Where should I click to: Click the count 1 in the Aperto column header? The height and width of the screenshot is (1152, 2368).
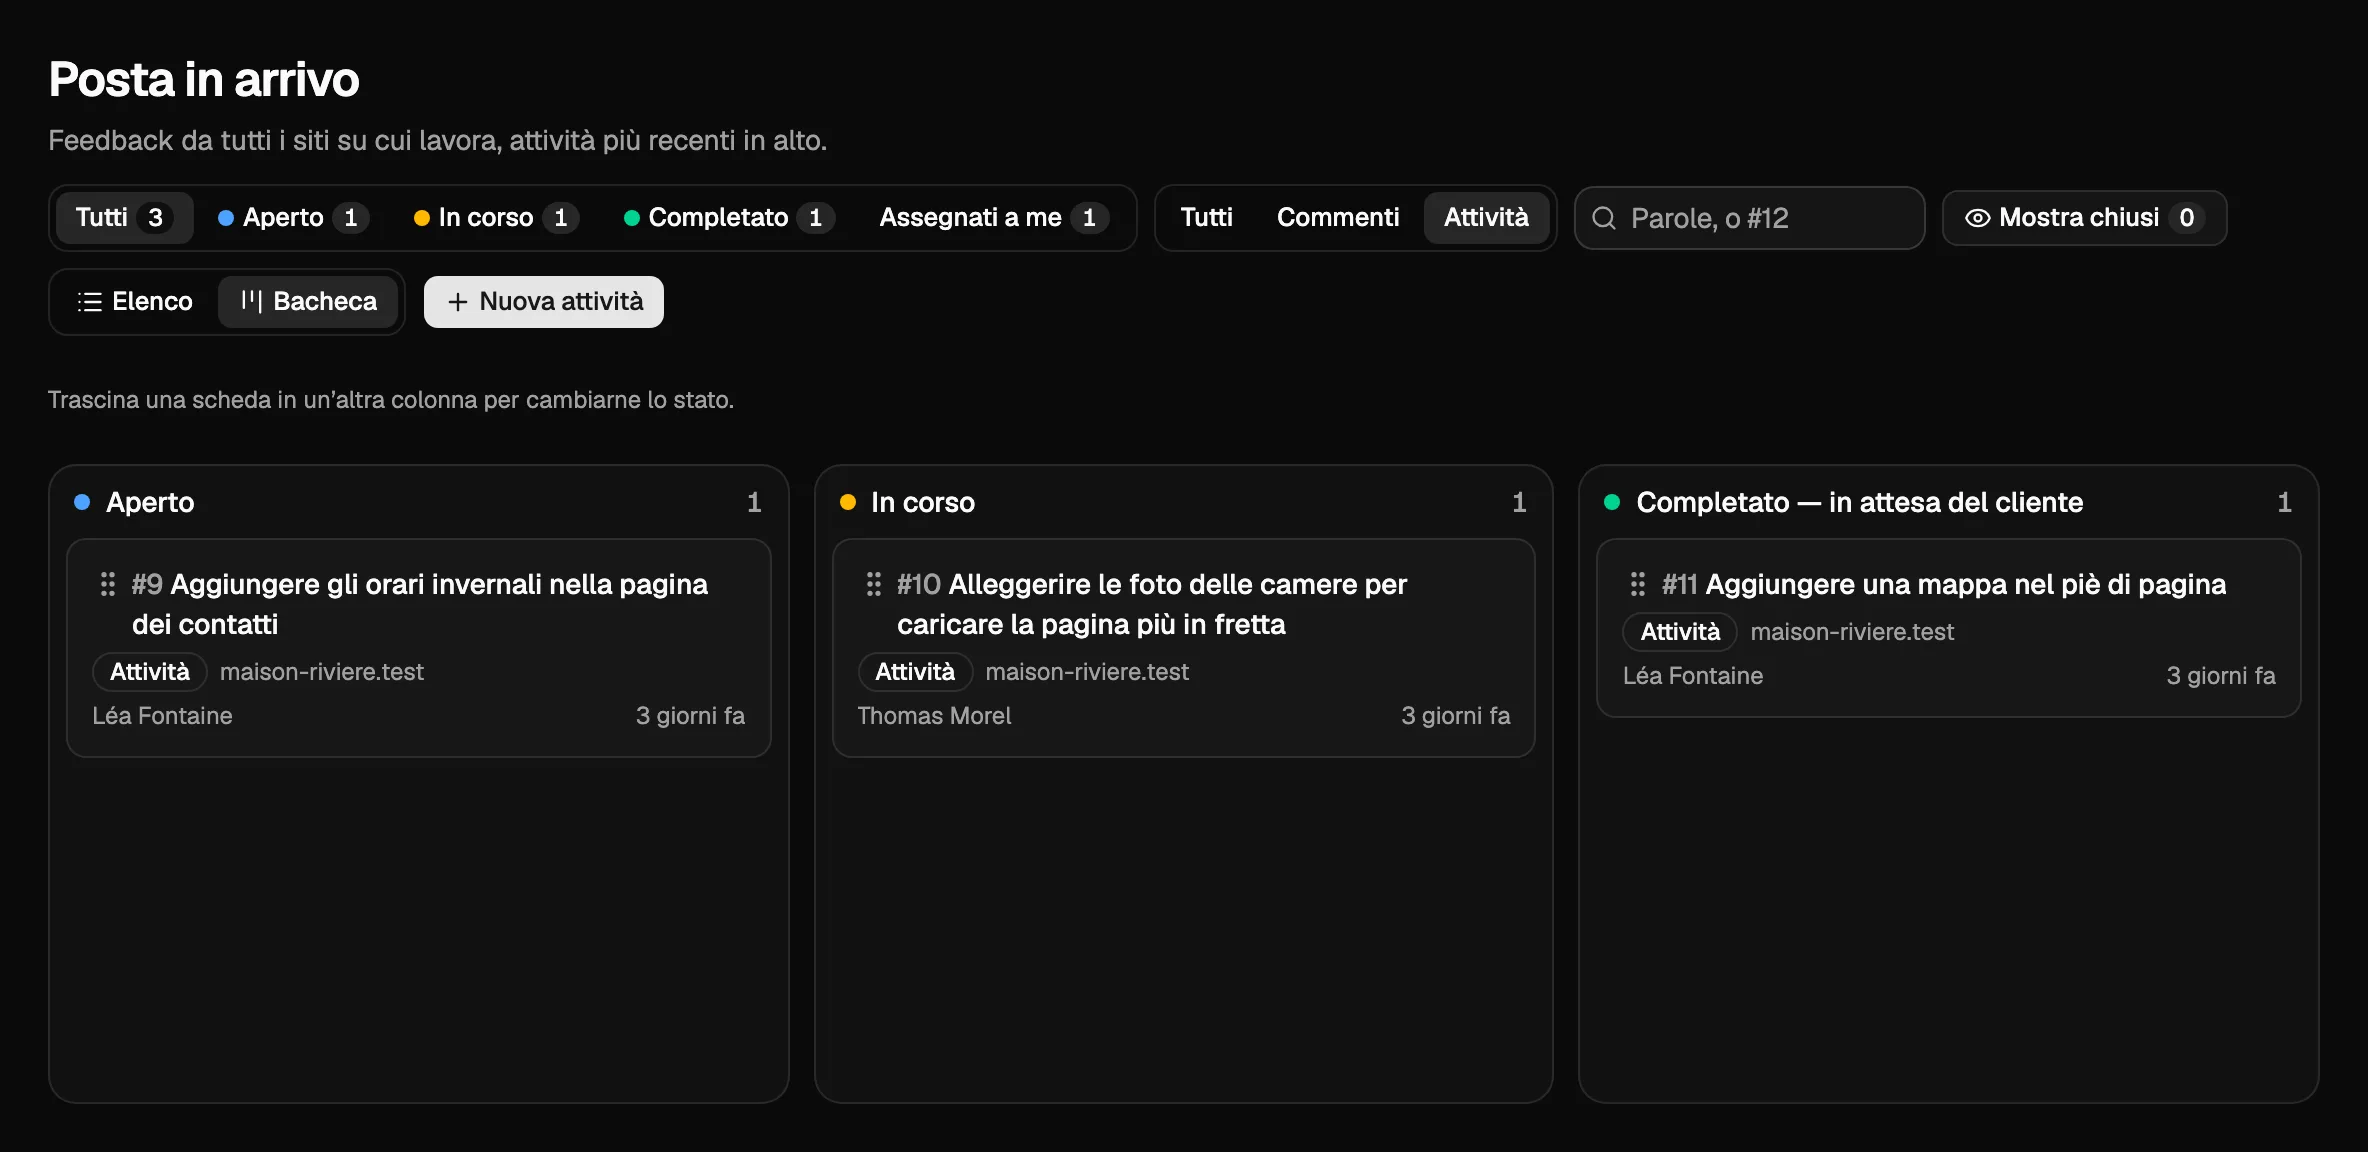(x=754, y=502)
